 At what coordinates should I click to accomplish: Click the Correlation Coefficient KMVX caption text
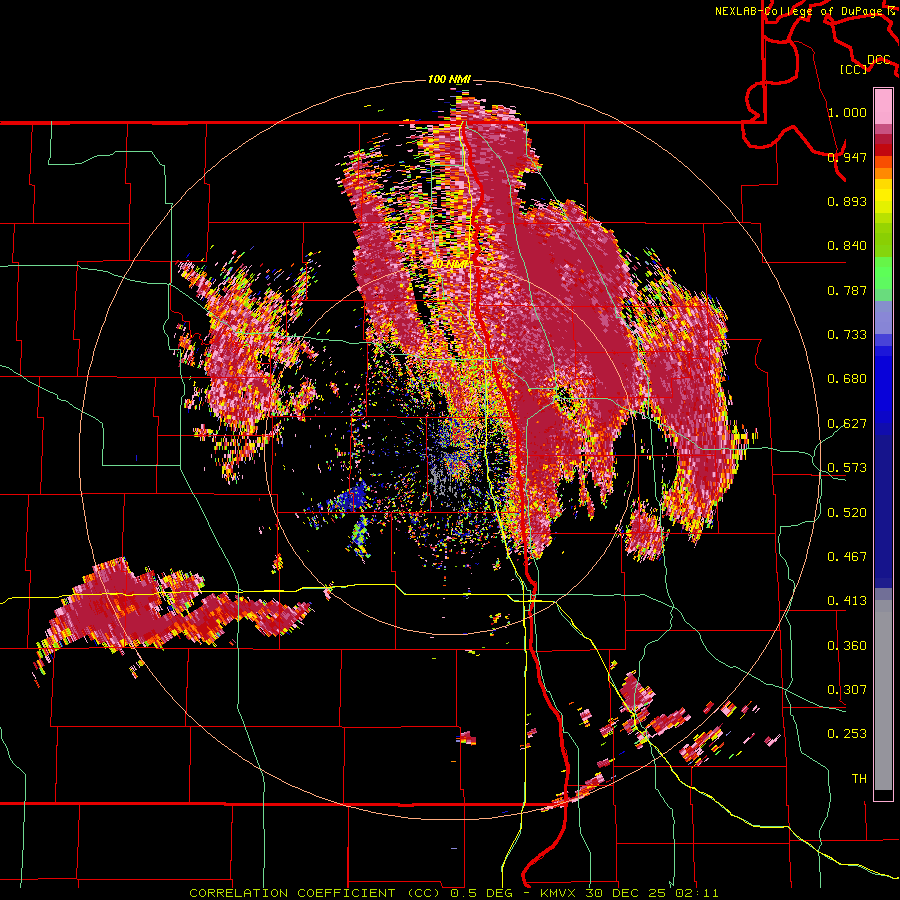pos(454,893)
